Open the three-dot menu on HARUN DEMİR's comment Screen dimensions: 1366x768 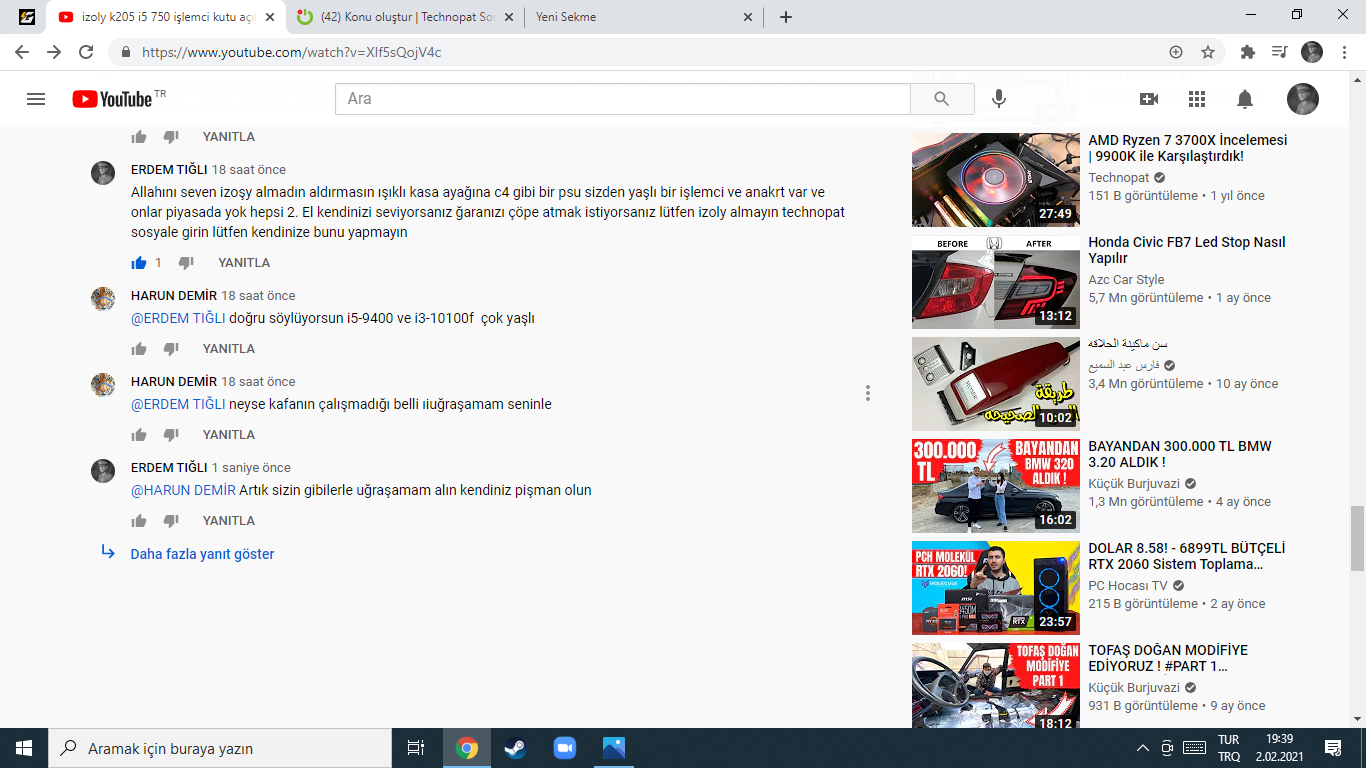(868, 393)
